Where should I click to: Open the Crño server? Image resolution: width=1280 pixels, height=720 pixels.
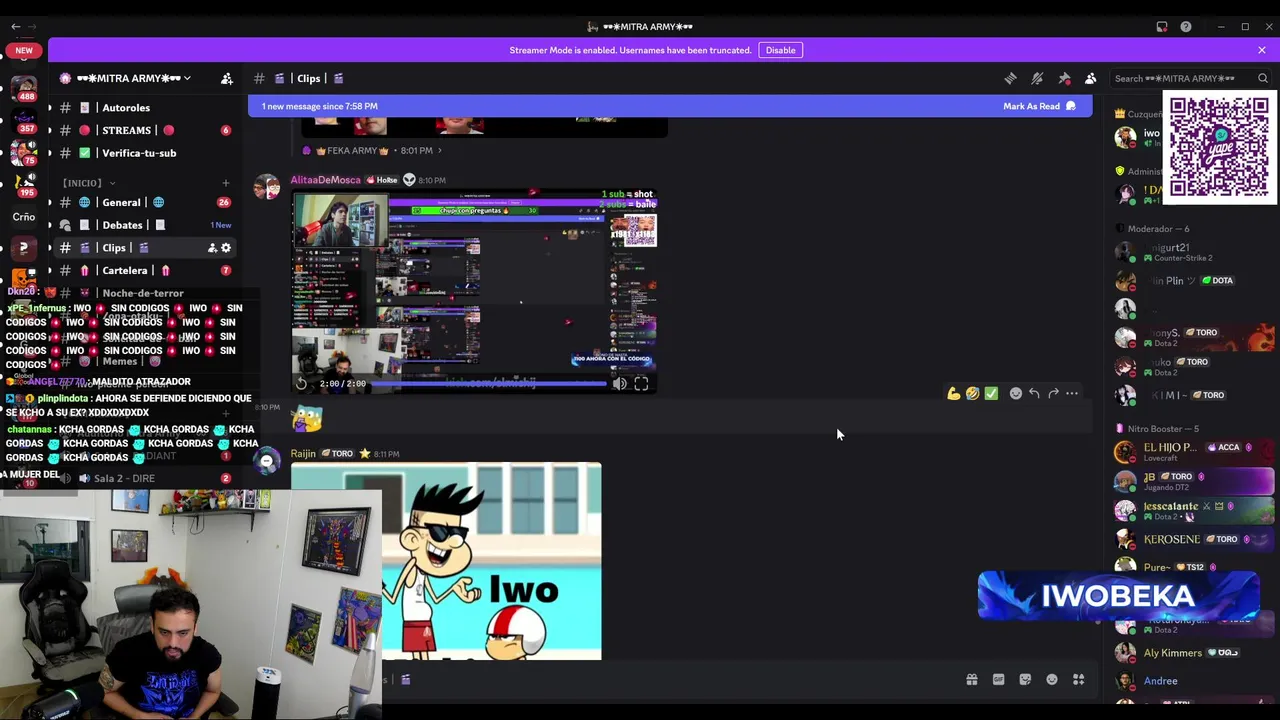(24, 216)
